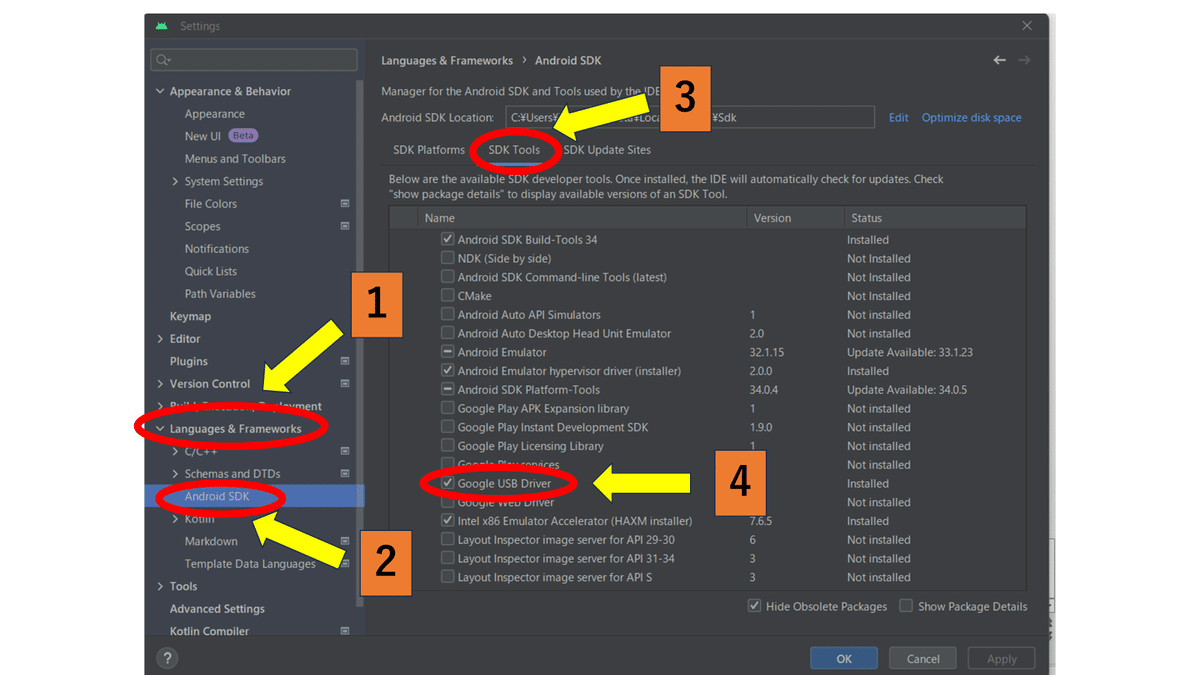Collapse Appearance & Behavior section

click(160, 91)
